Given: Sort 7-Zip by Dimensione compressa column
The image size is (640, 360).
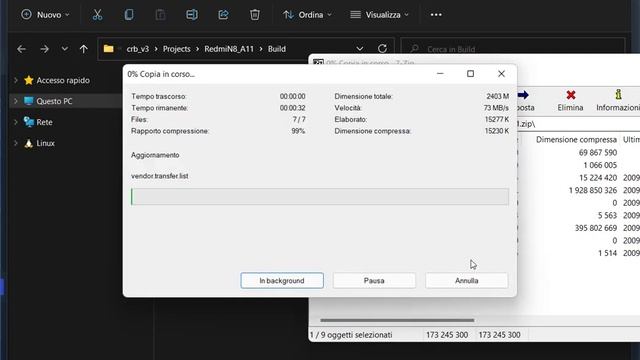Looking at the screenshot, I should tap(576, 140).
